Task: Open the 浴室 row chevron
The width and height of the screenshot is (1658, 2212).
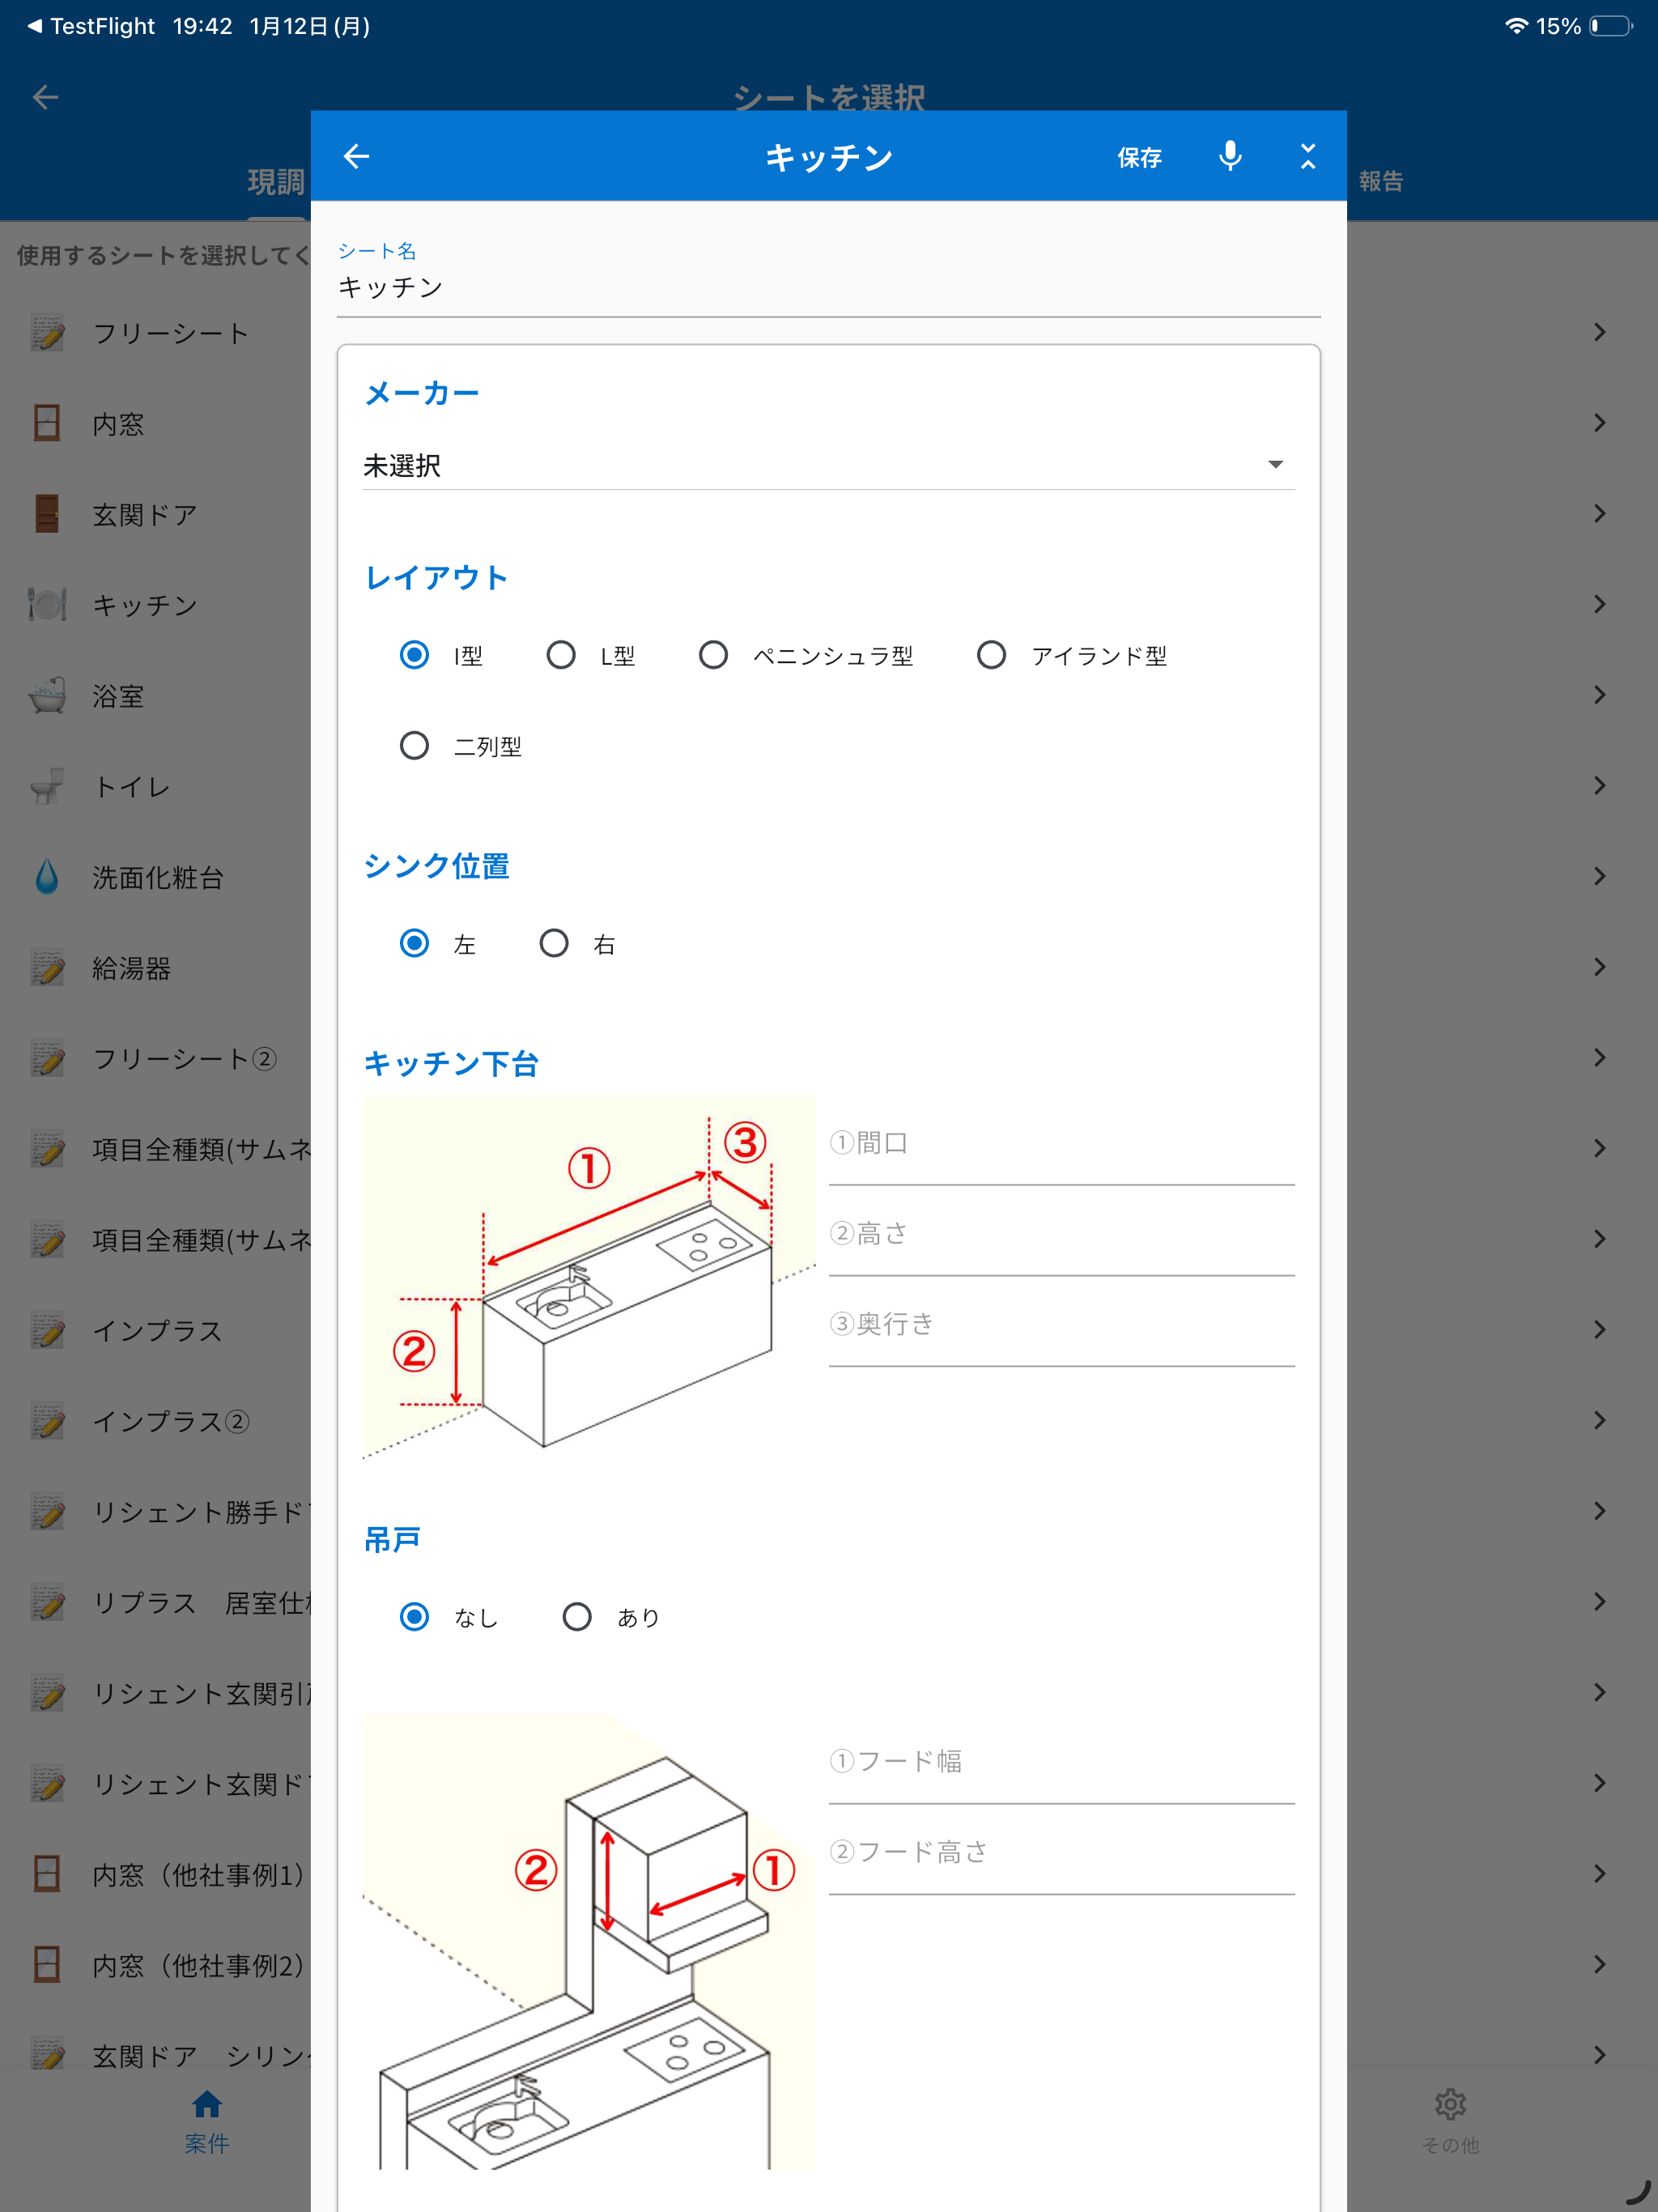Action: pos(1599,695)
